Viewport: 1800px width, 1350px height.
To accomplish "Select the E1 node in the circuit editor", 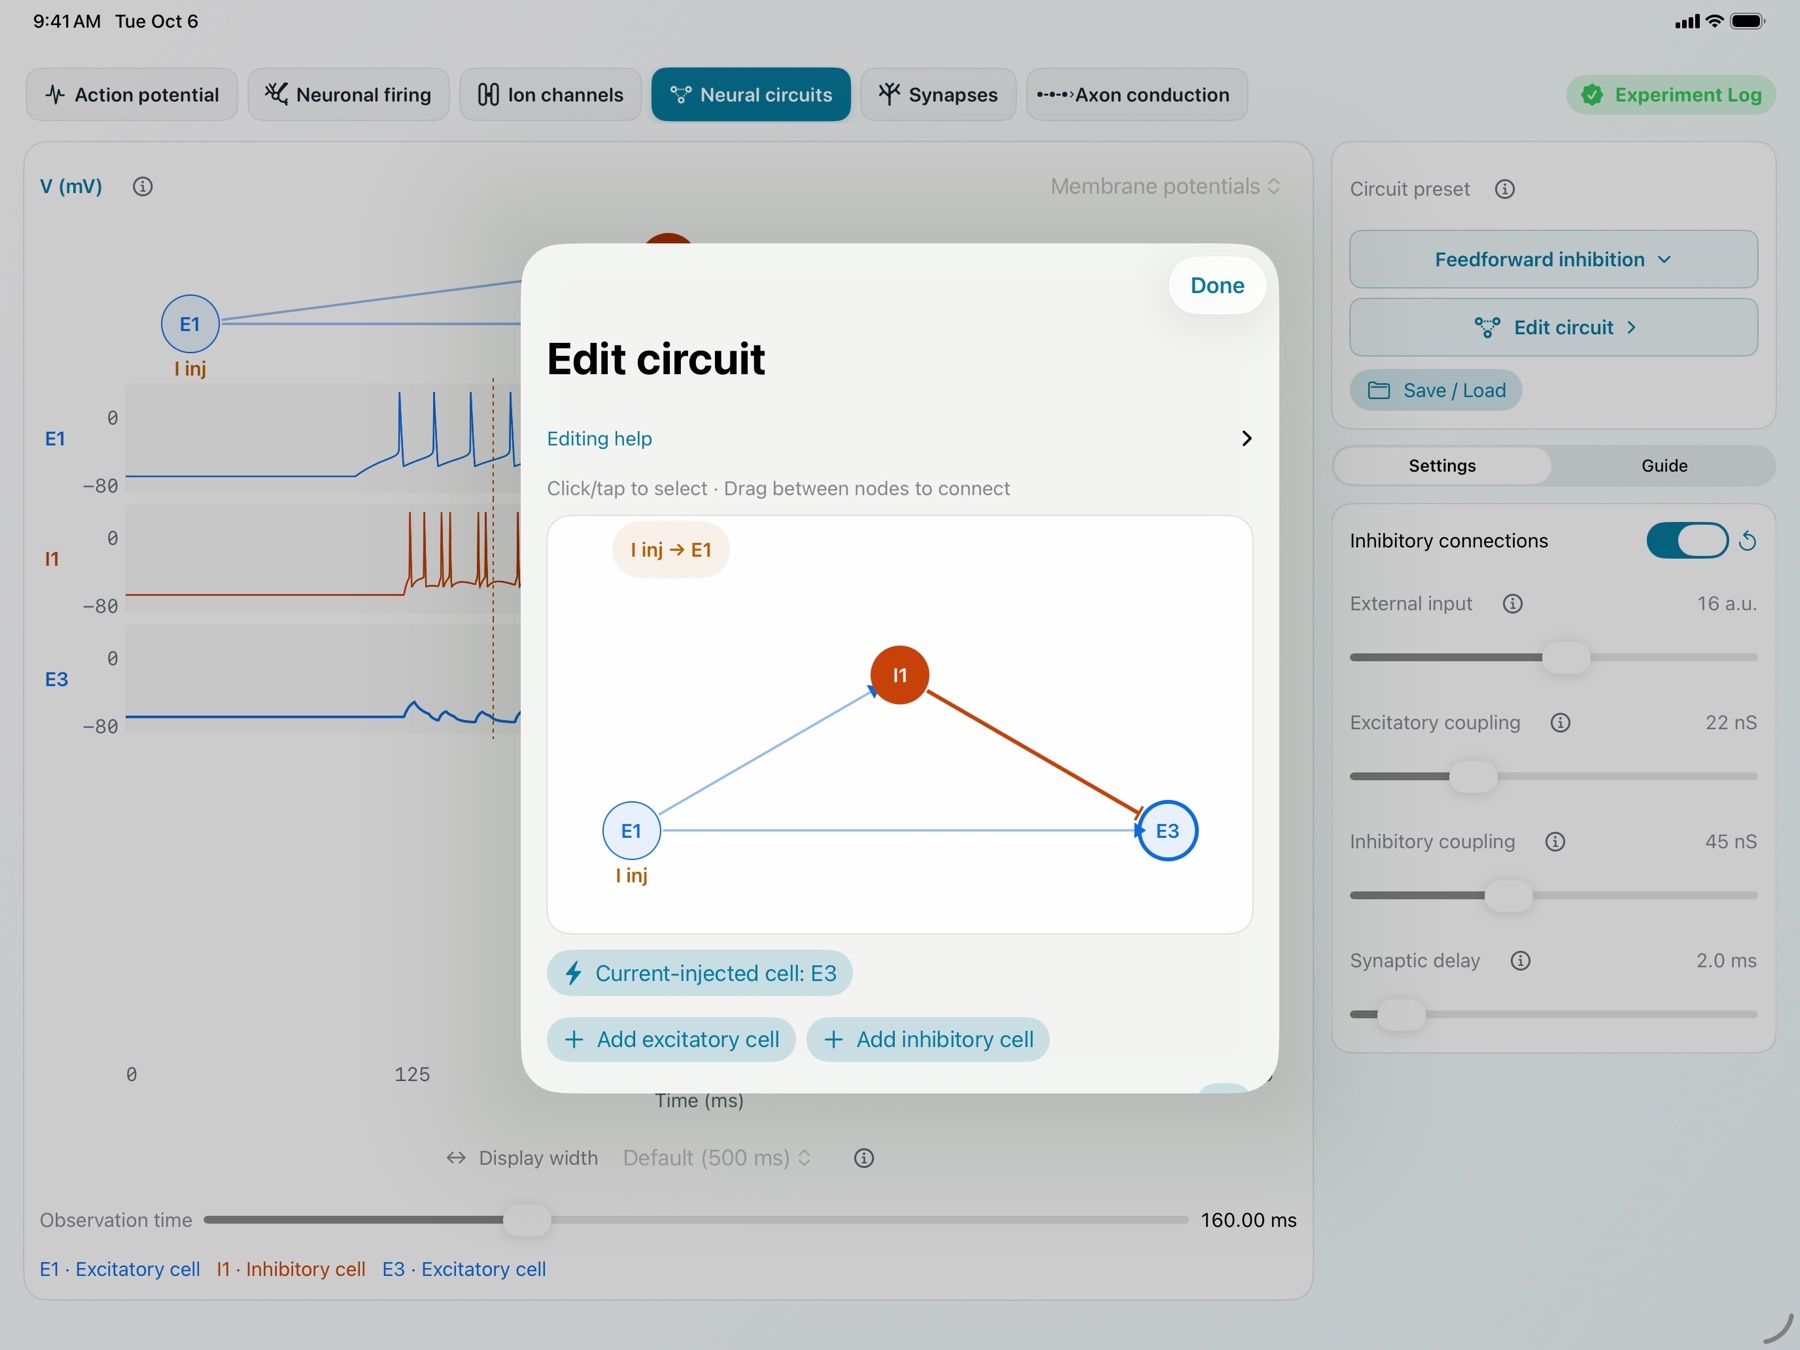I will tap(631, 830).
